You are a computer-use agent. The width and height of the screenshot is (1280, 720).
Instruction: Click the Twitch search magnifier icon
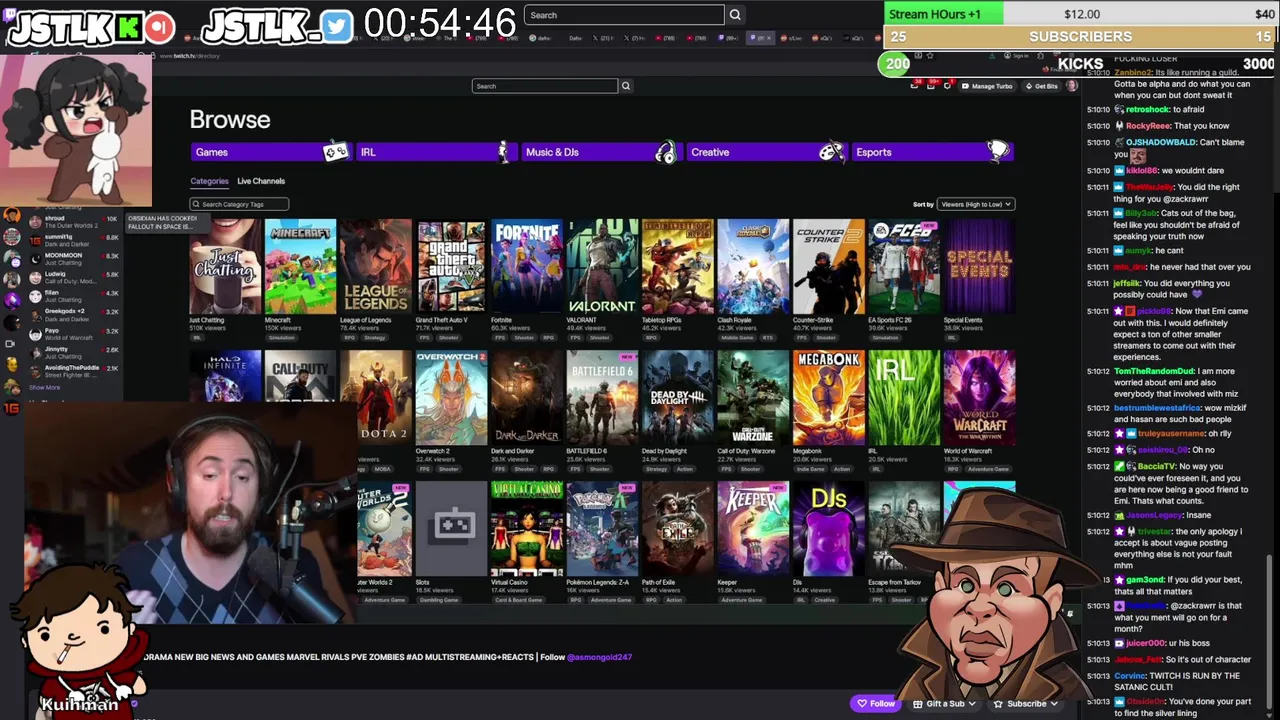[x=626, y=86]
